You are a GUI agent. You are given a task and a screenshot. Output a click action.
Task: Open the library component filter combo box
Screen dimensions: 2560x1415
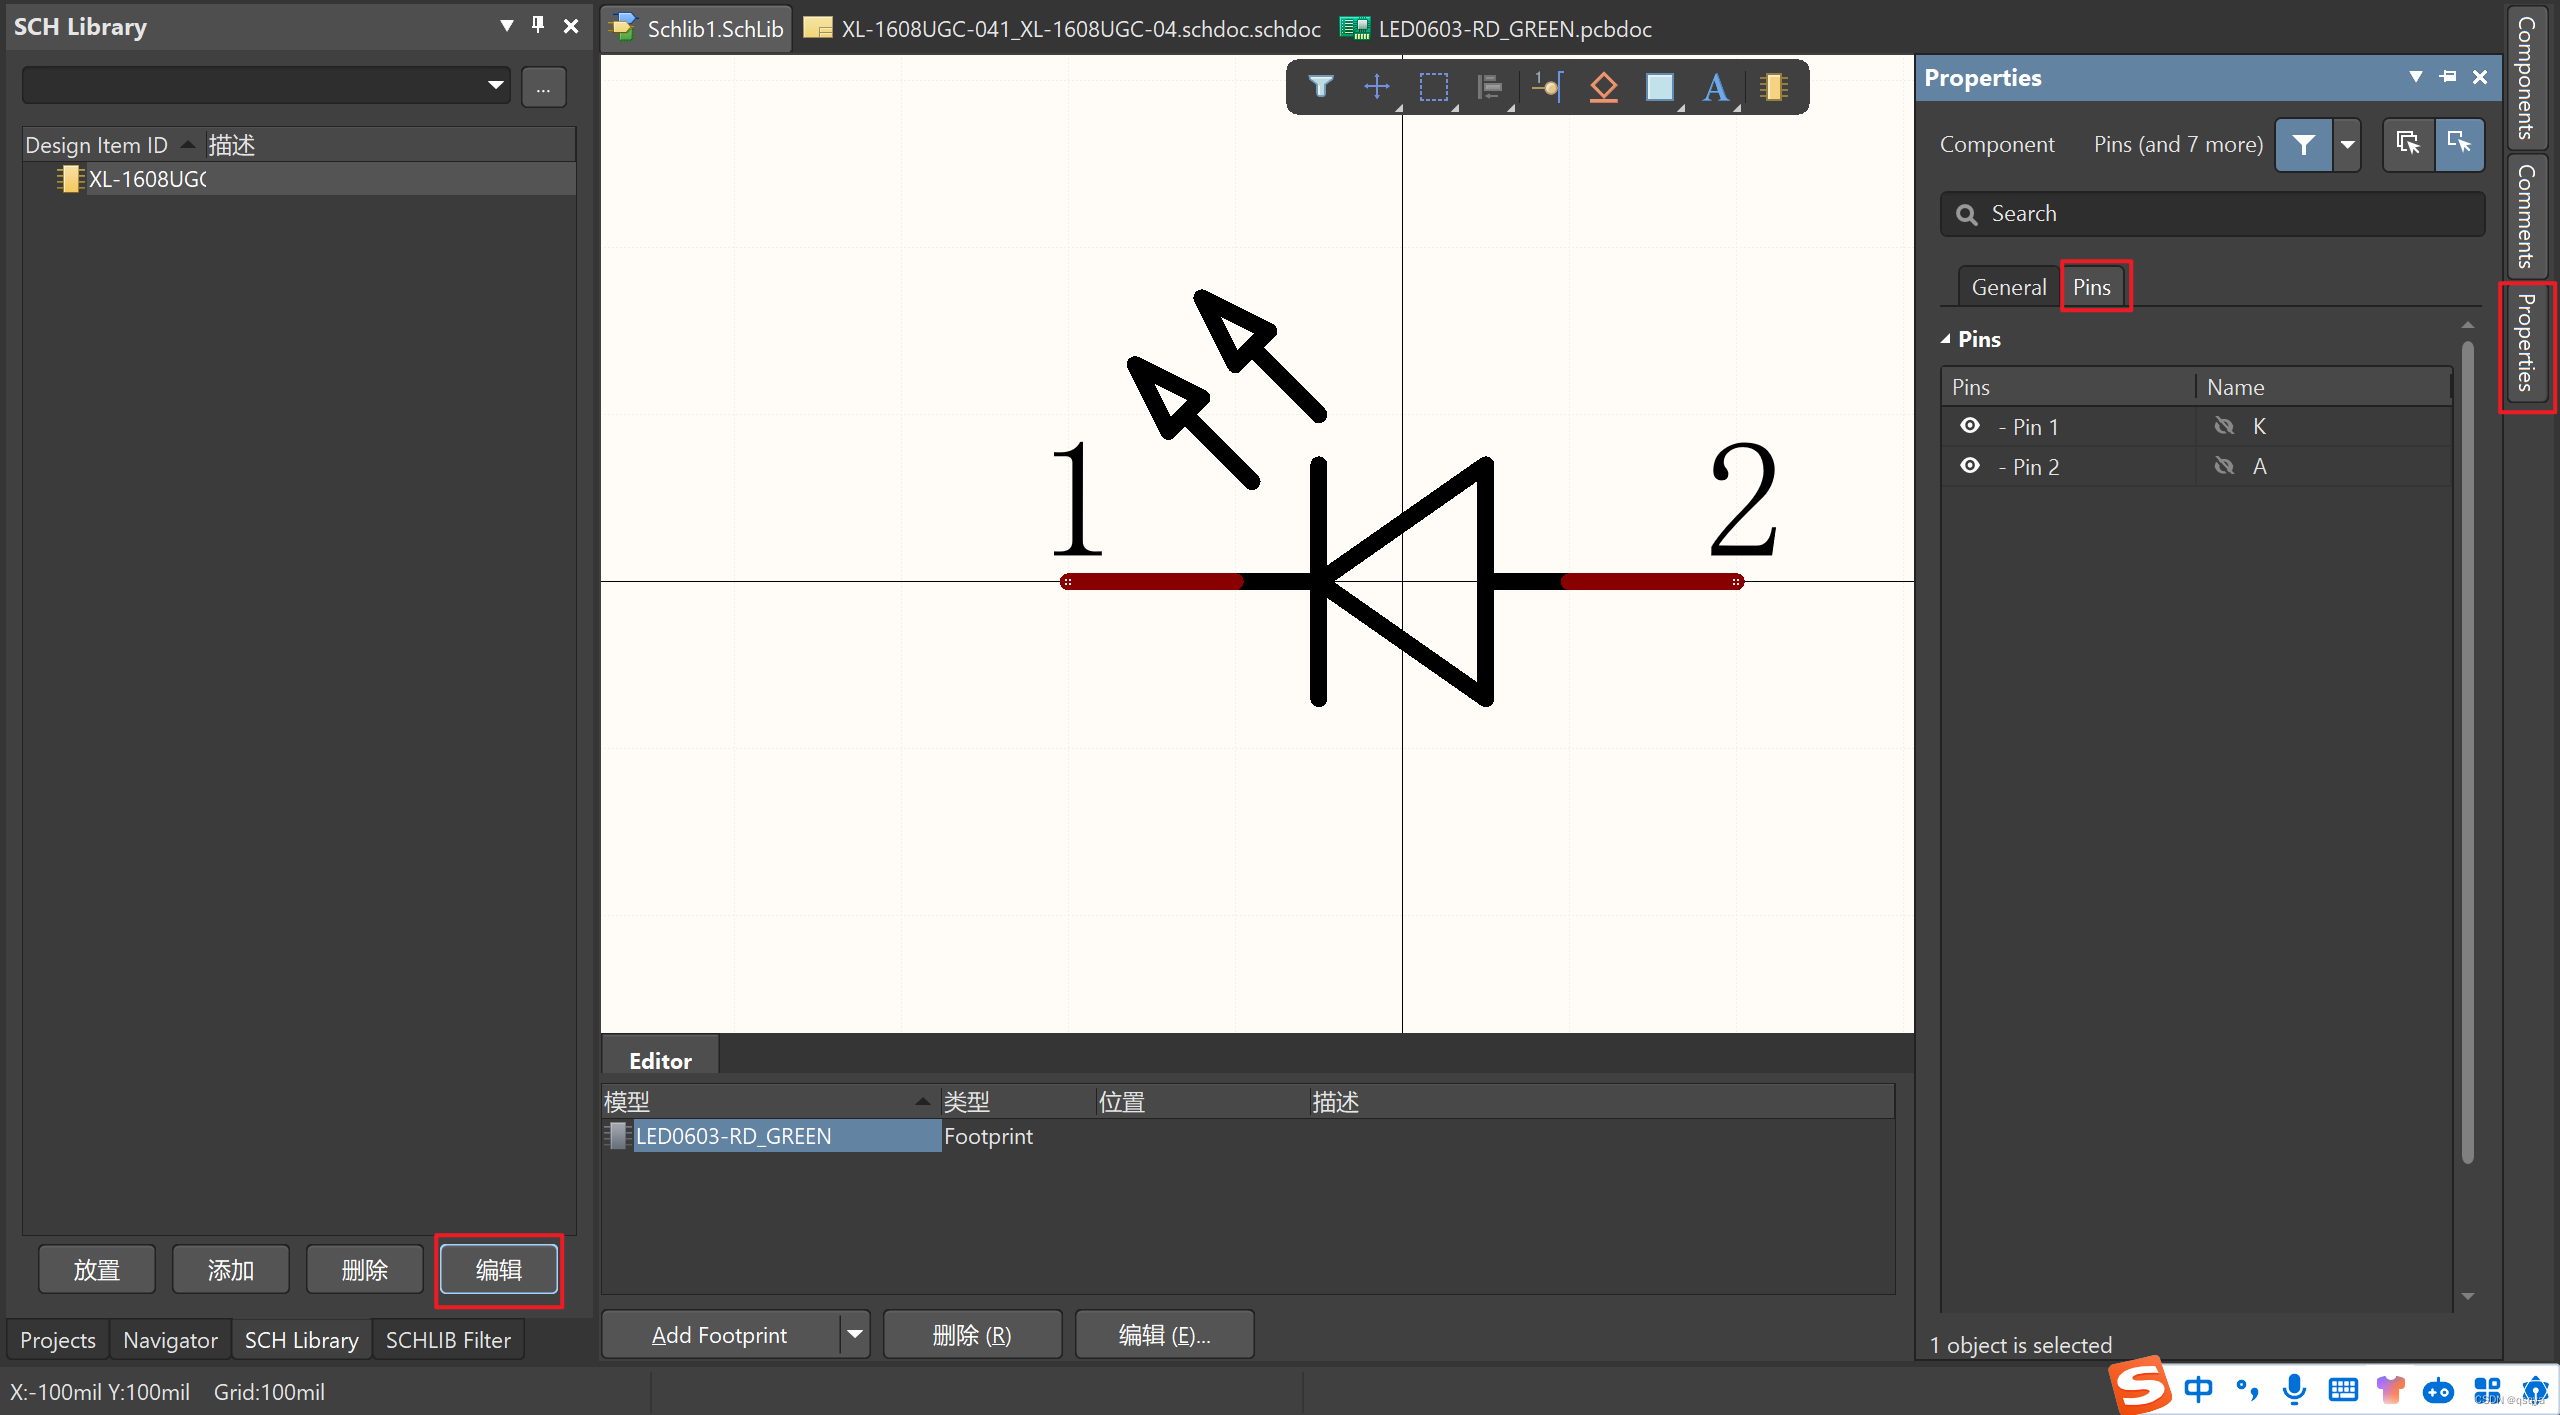click(266, 86)
